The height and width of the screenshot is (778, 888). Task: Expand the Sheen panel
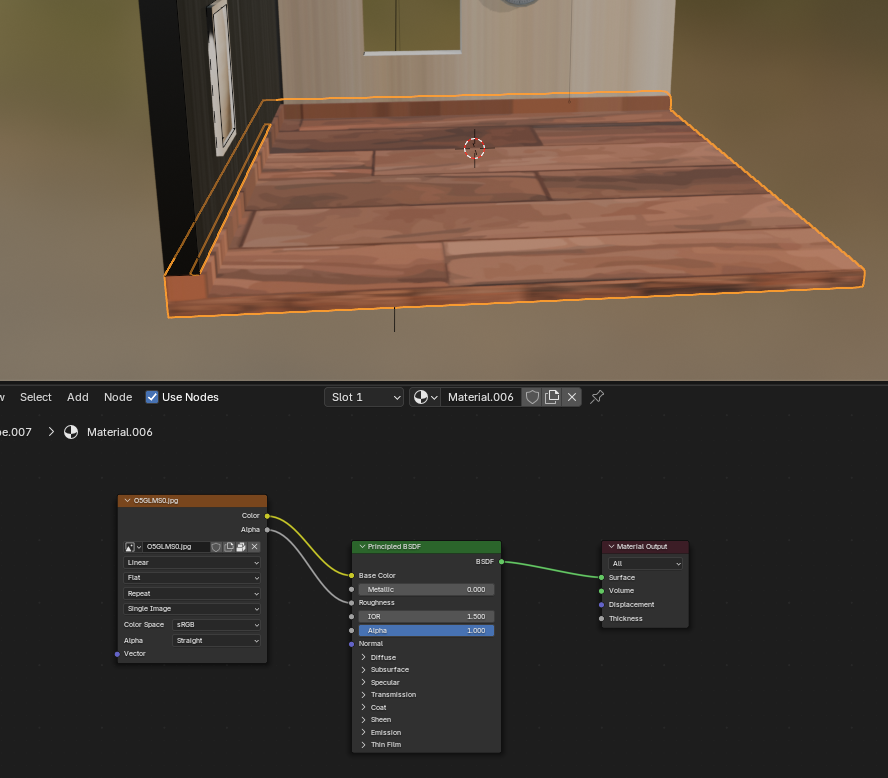[364, 720]
